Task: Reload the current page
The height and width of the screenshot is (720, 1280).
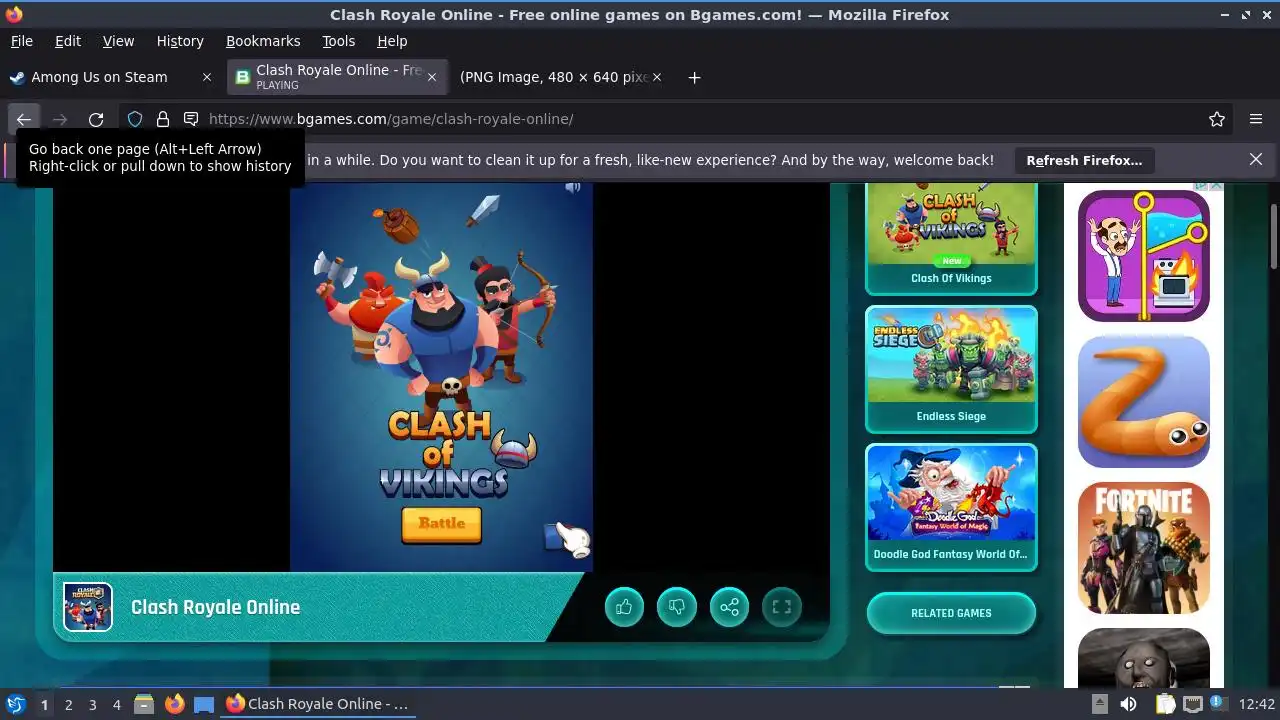Action: point(96,119)
